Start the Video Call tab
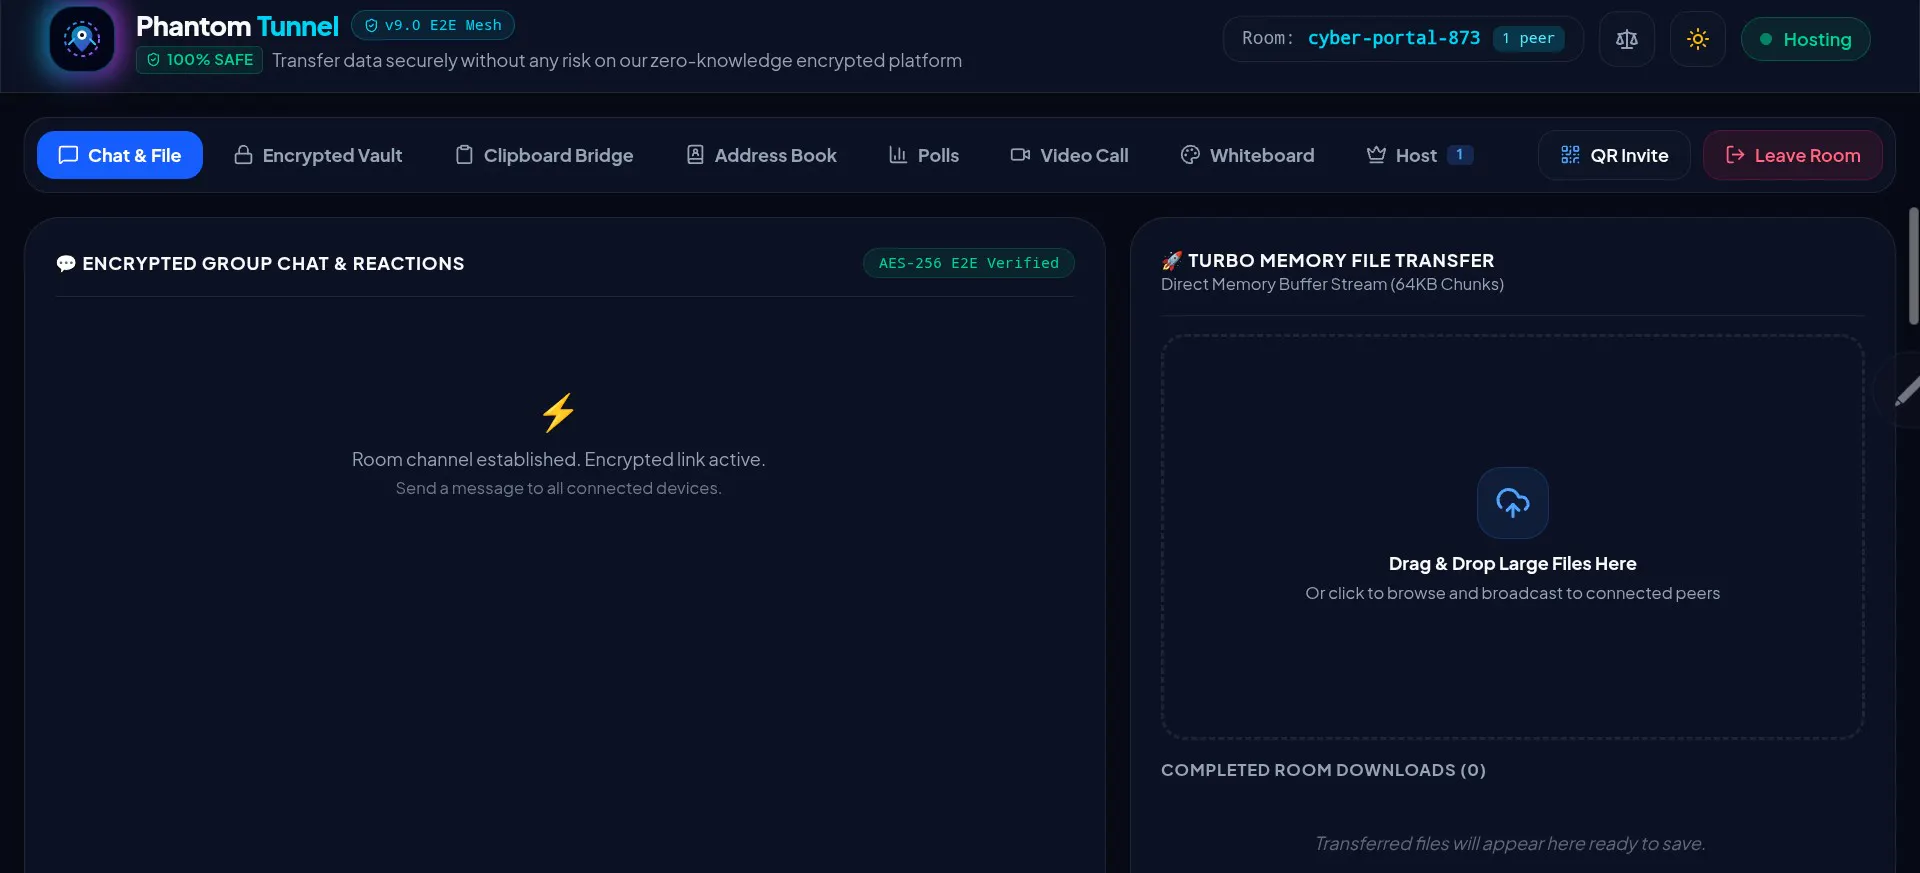The image size is (1920, 873). coord(1069,155)
